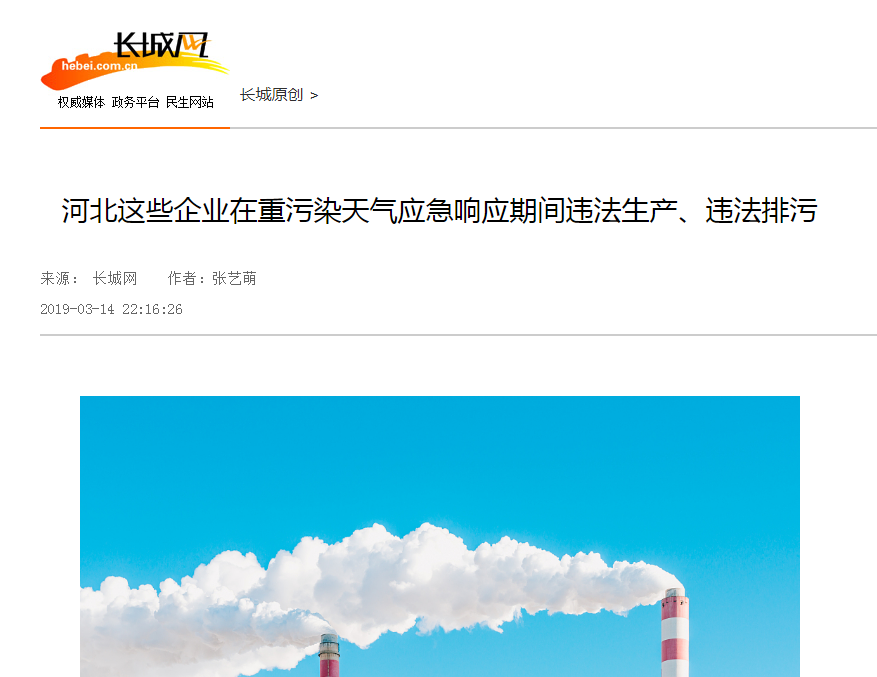Click the tall red-white chimney in photo
This screenshot has height=677, width=877.
(675, 632)
